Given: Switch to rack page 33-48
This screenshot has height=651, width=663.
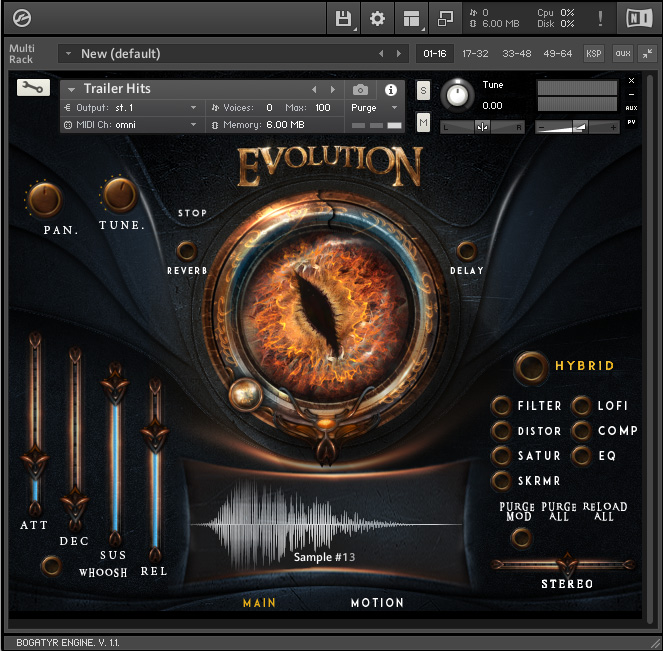Looking at the screenshot, I should click(x=517, y=54).
